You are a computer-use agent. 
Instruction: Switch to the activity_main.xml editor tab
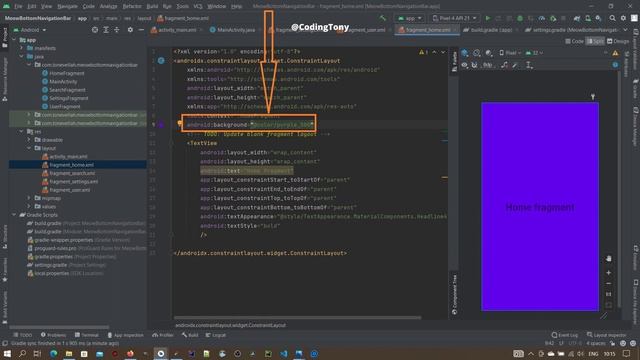coord(177,30)
